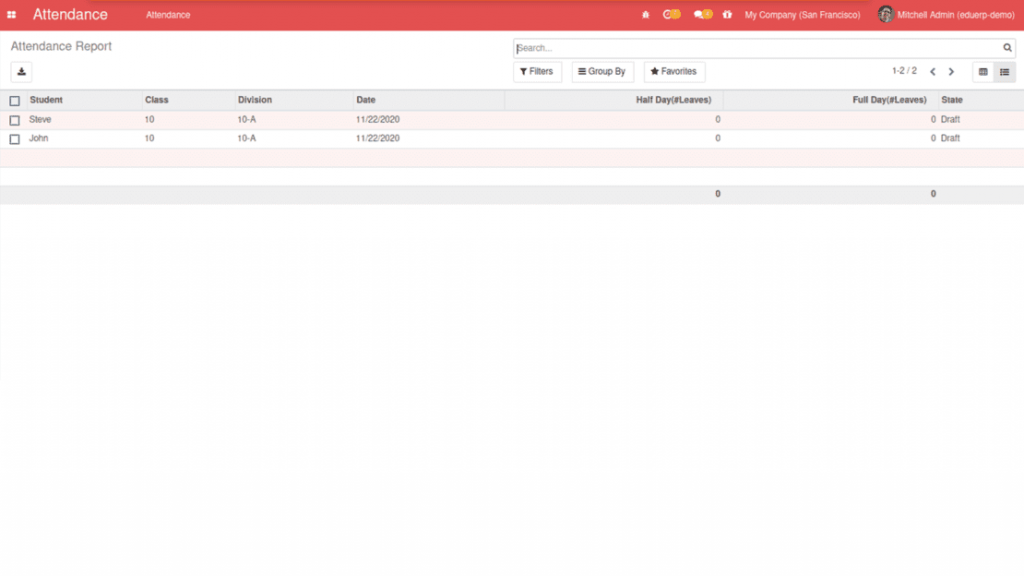
Task: Sort by State column header
Action: [952, 100]
